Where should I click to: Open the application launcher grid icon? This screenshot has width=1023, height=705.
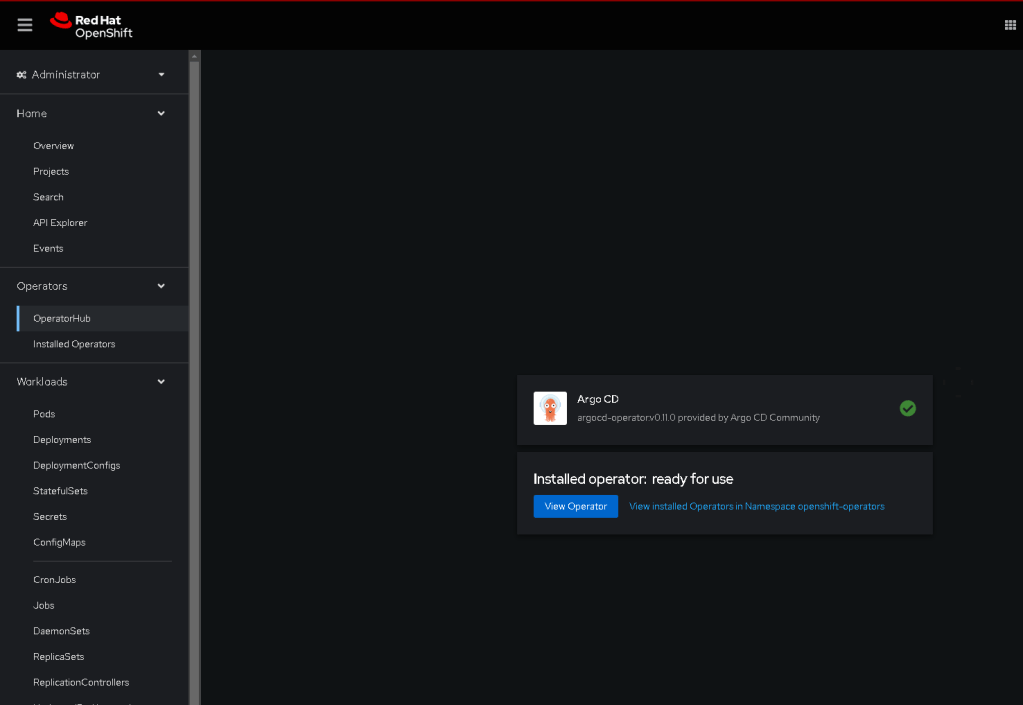pos(1010,25)
